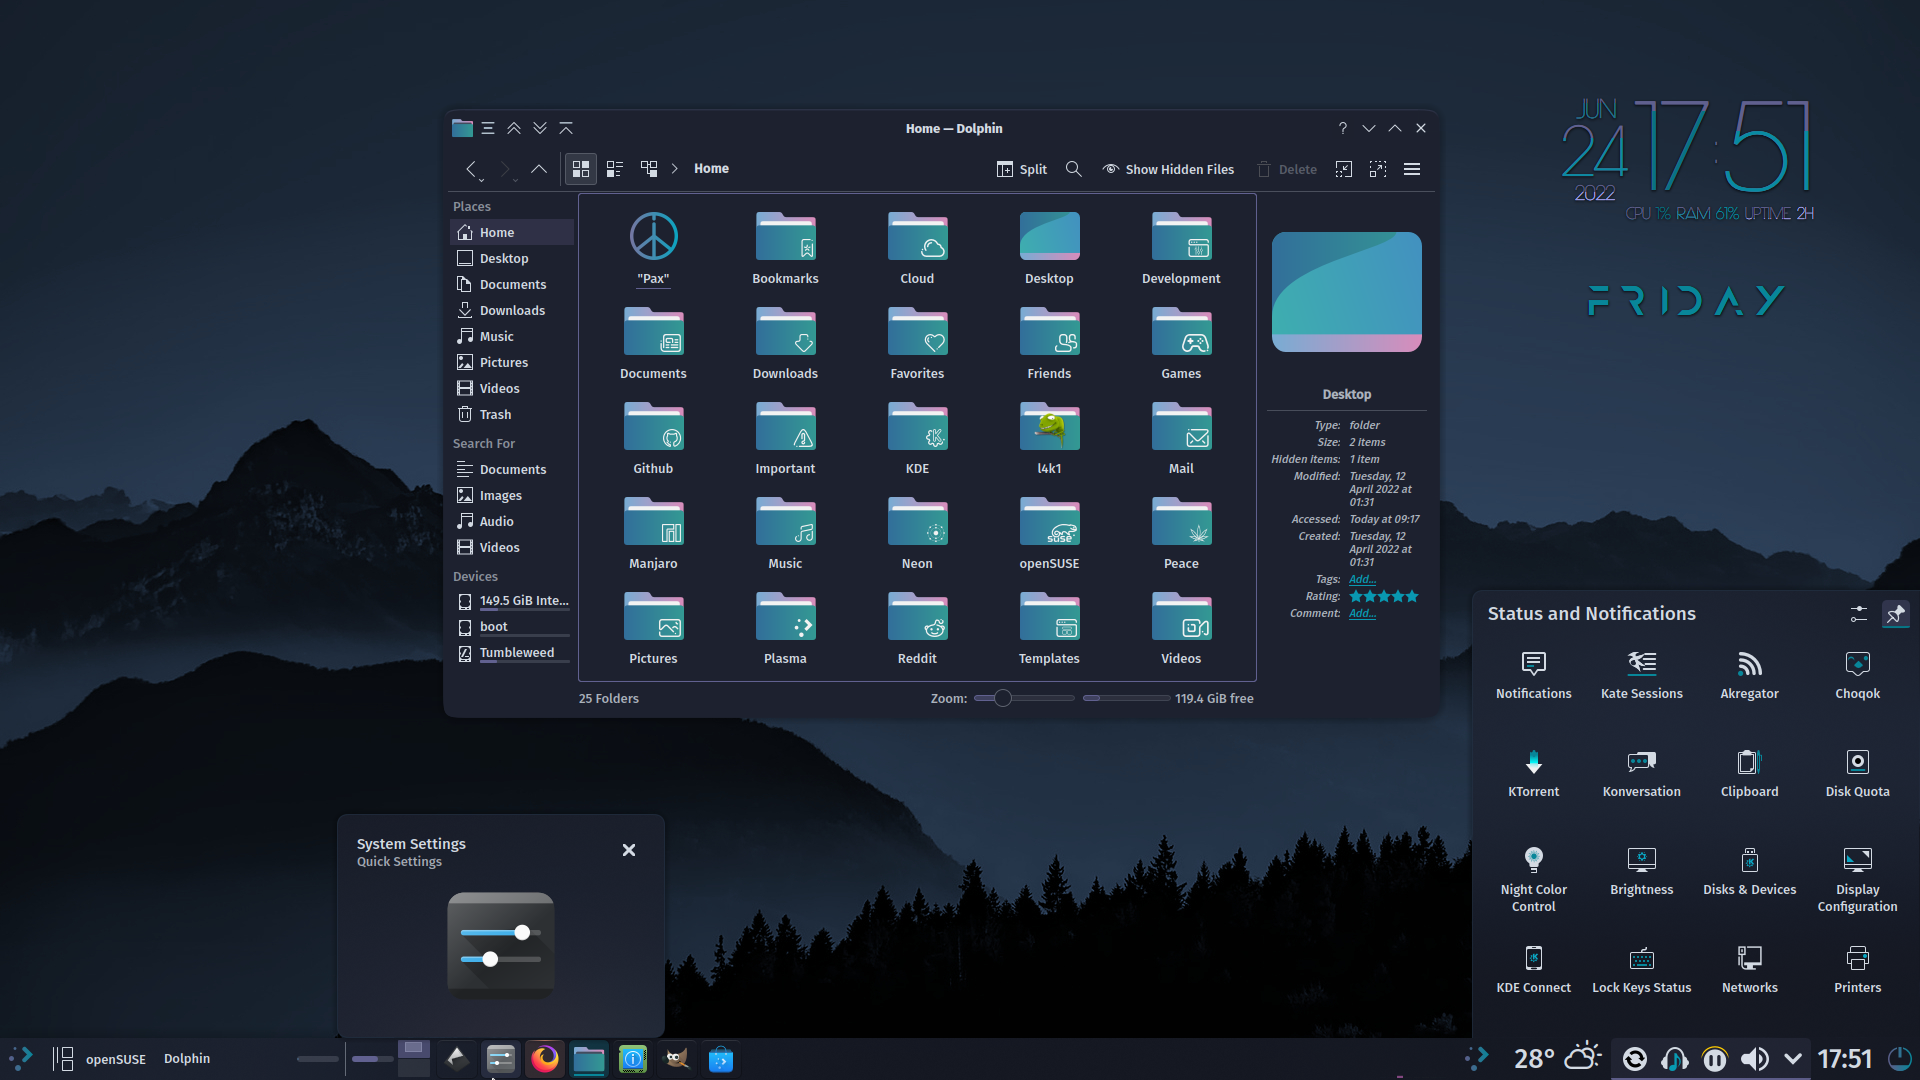
Task: Open the Printers entry
Action: (x=1857, y=969)
